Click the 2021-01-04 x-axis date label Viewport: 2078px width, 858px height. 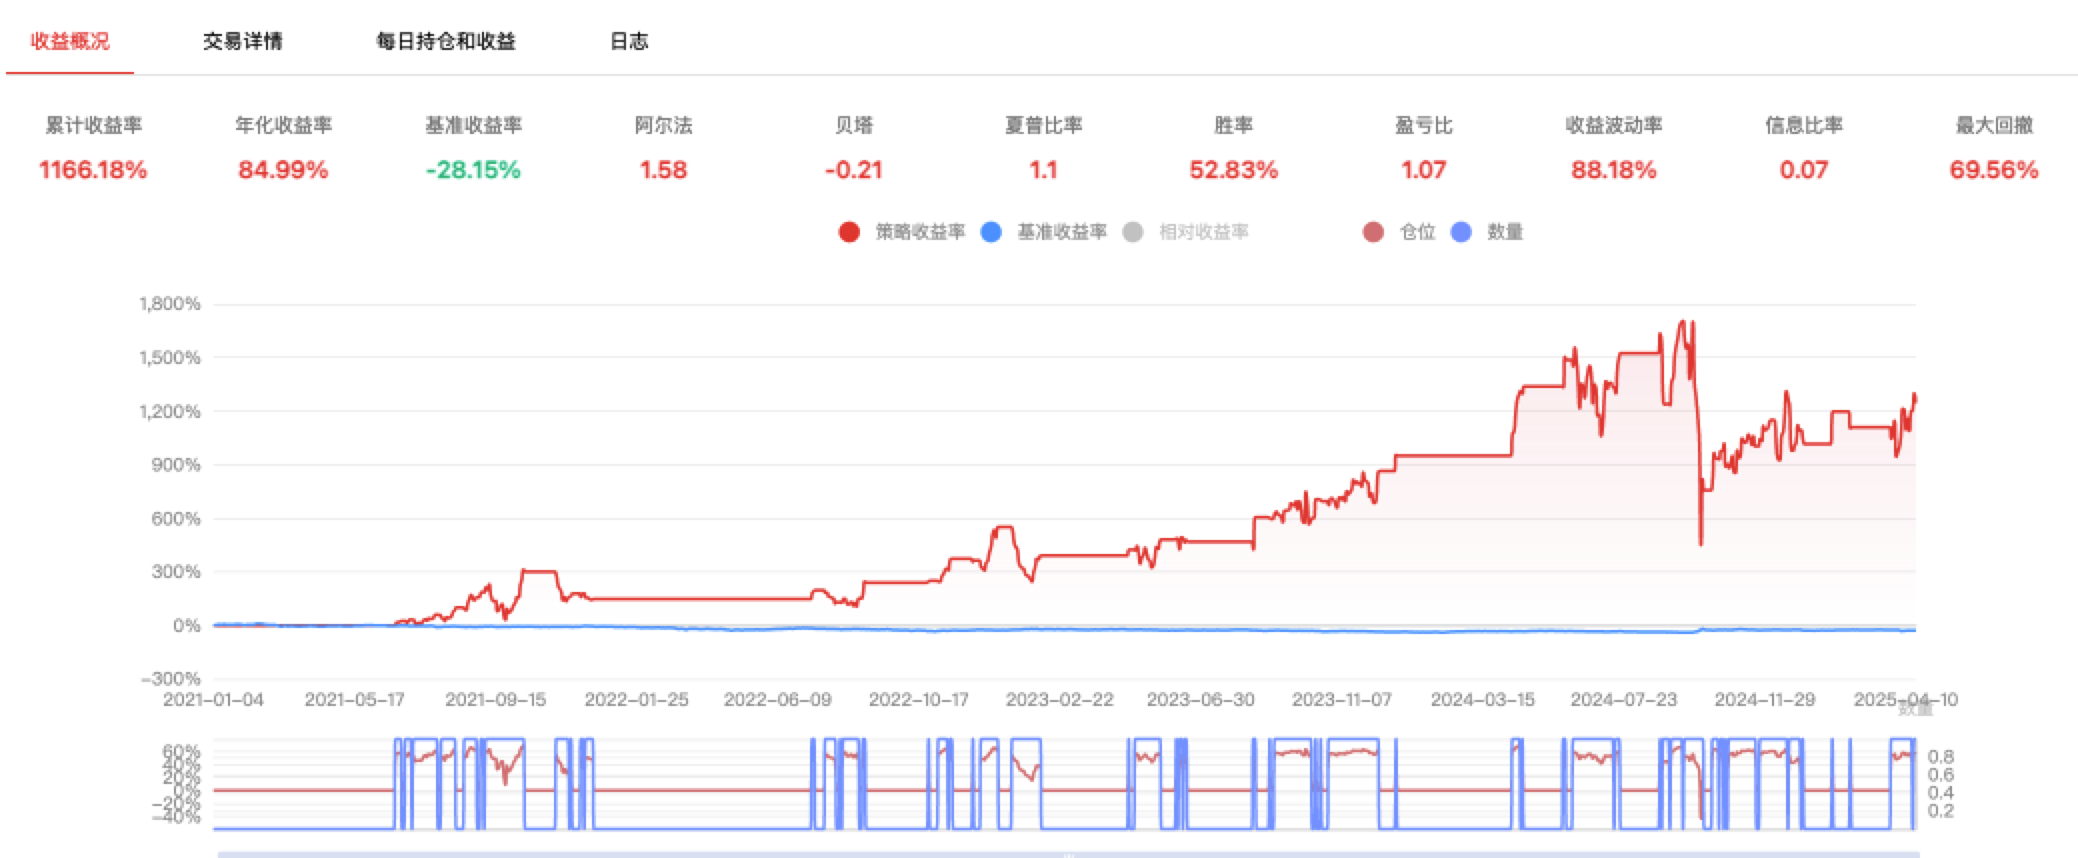[x=213, y=700]
